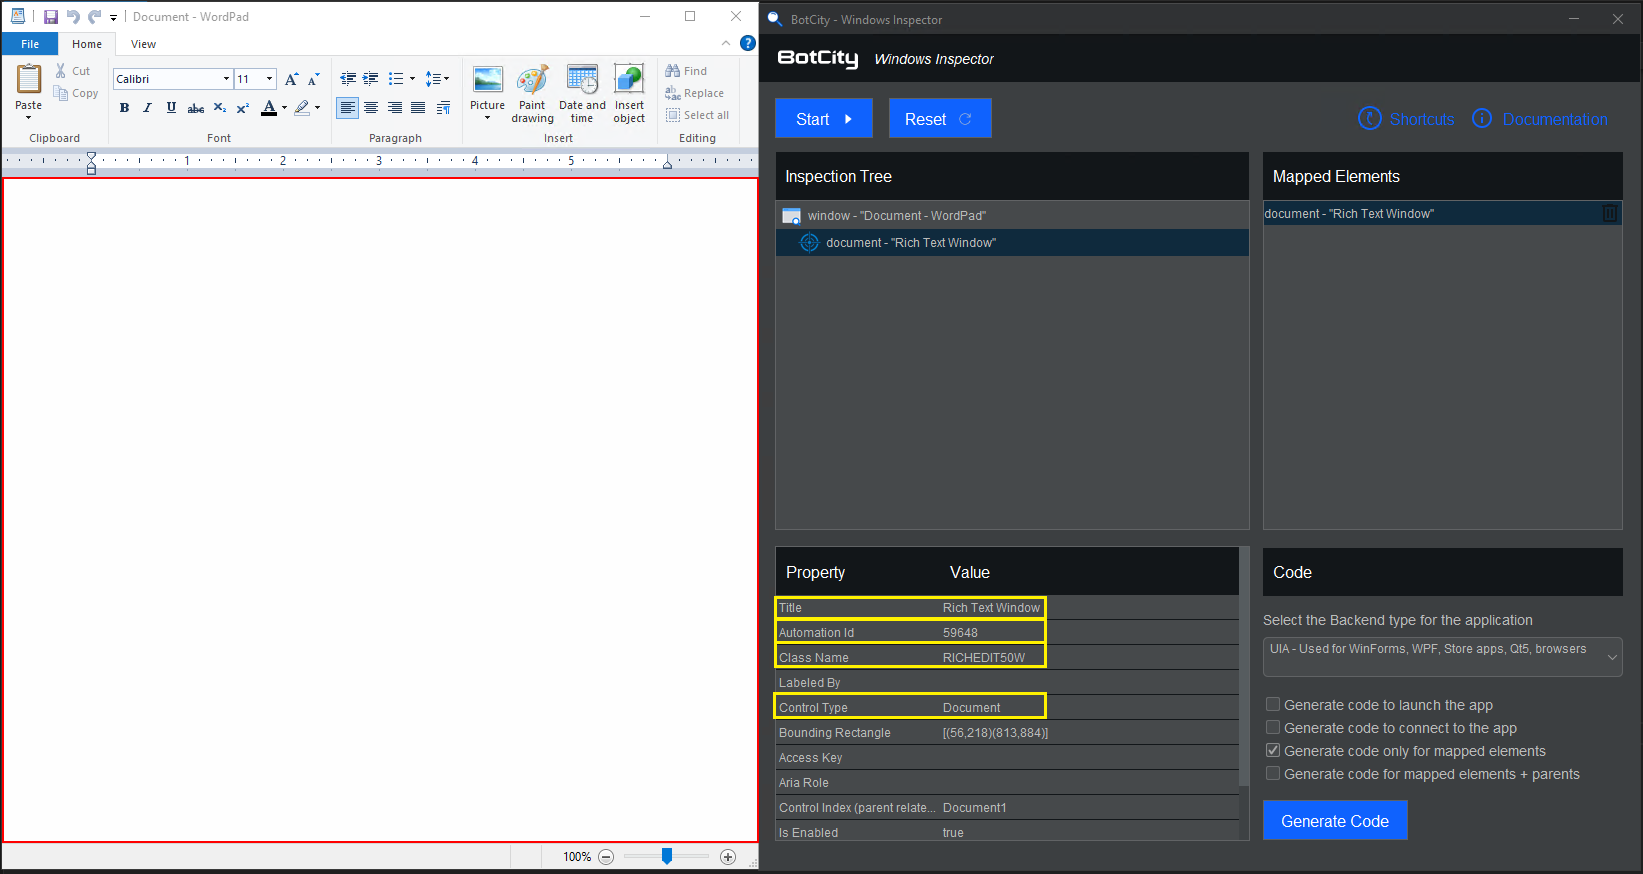
Task: Open the highlight color dropdown arrow
Action: (x=318, y=108)
